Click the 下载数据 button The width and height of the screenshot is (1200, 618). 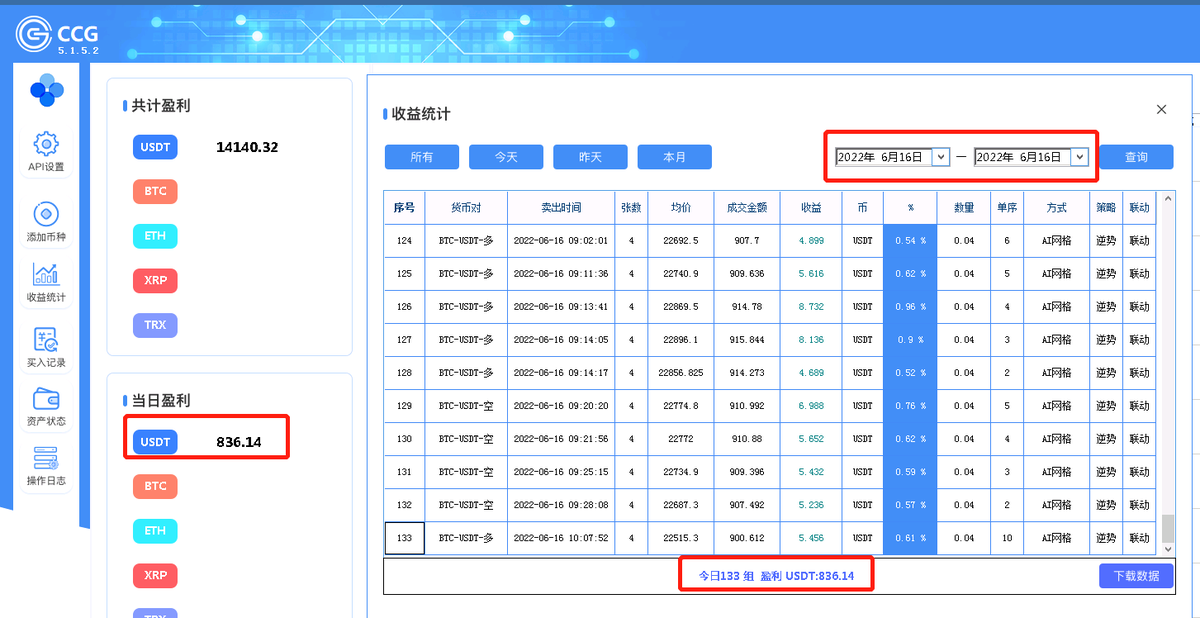click(1136, 576)
